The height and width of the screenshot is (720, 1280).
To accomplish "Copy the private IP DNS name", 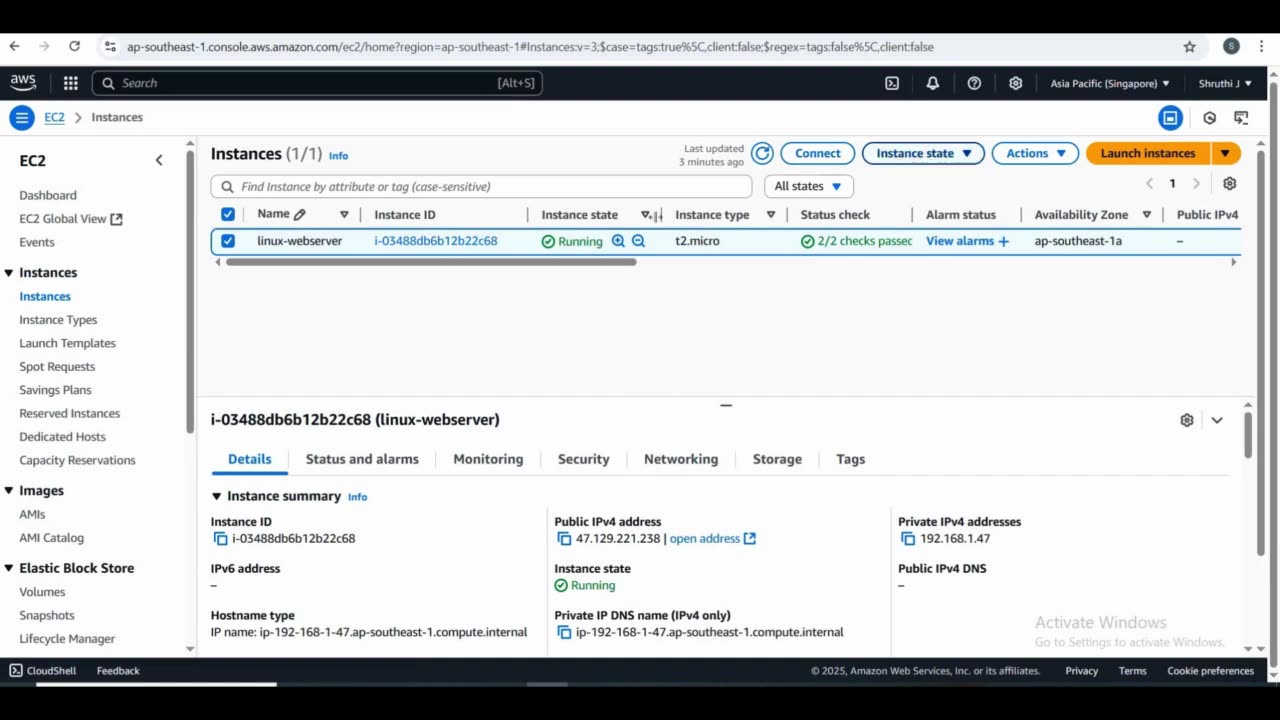I will point(564,633).
